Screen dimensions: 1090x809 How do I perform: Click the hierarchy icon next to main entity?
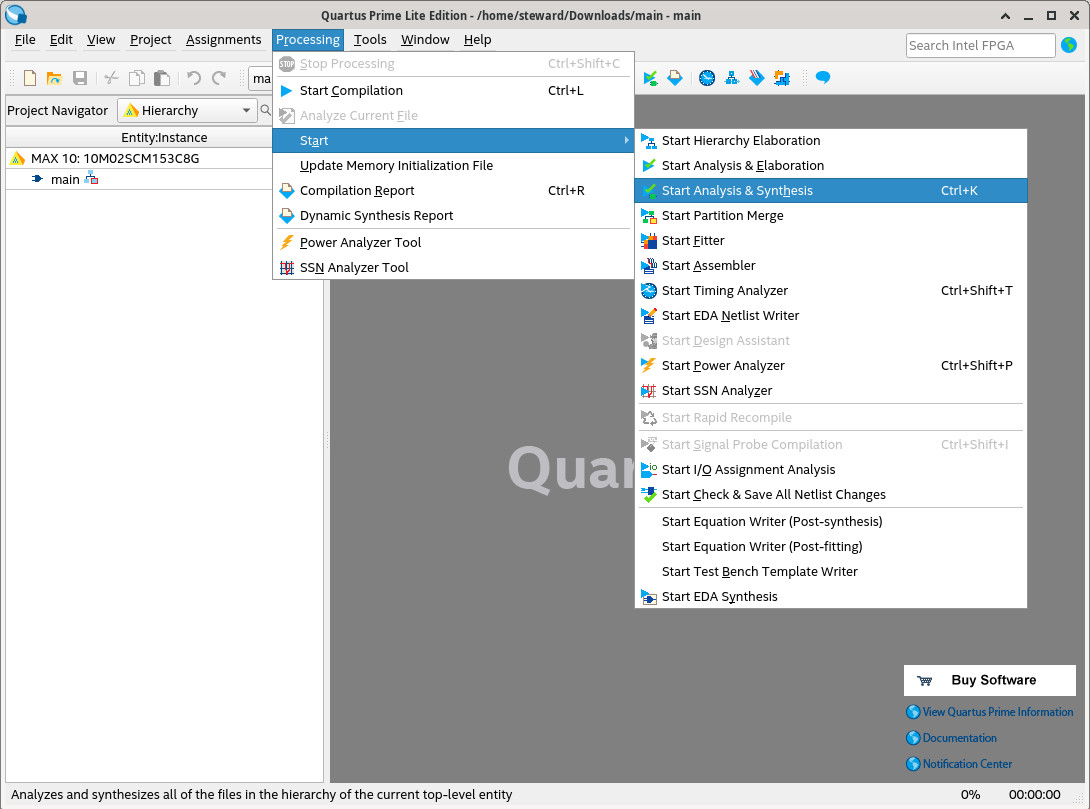(91, 179)
